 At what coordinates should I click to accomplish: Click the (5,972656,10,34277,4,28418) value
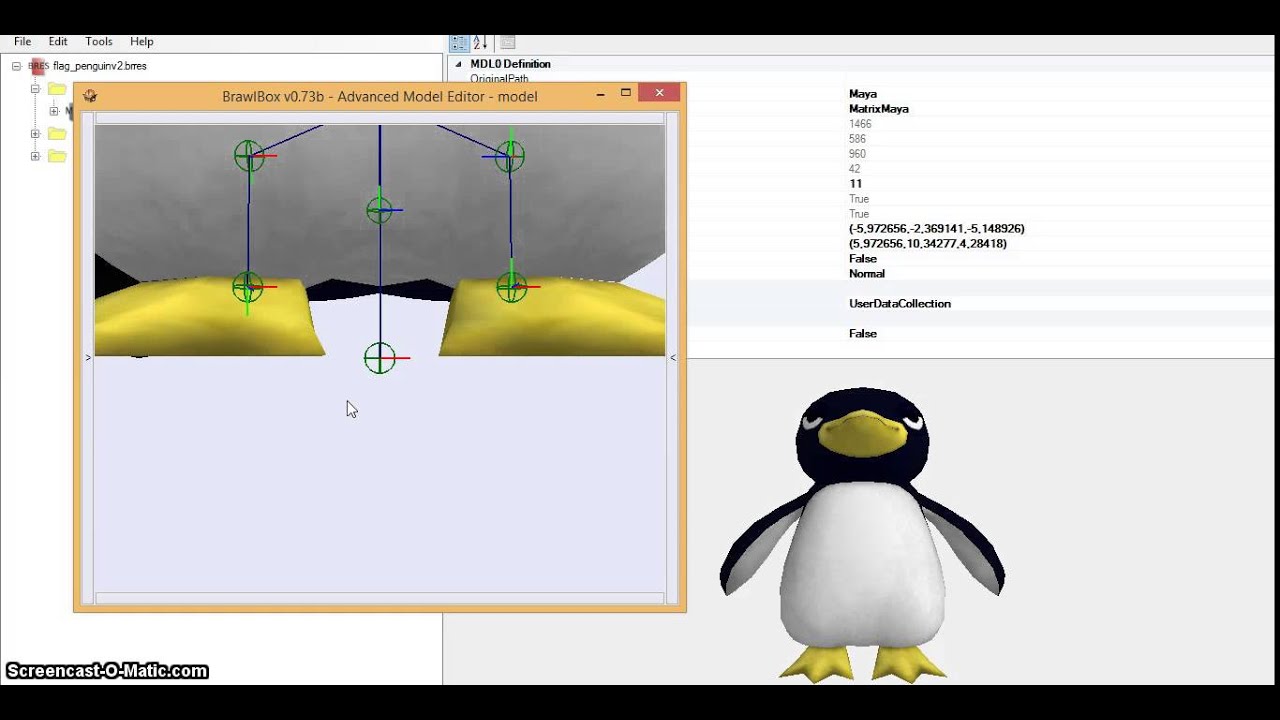[928, 244]
